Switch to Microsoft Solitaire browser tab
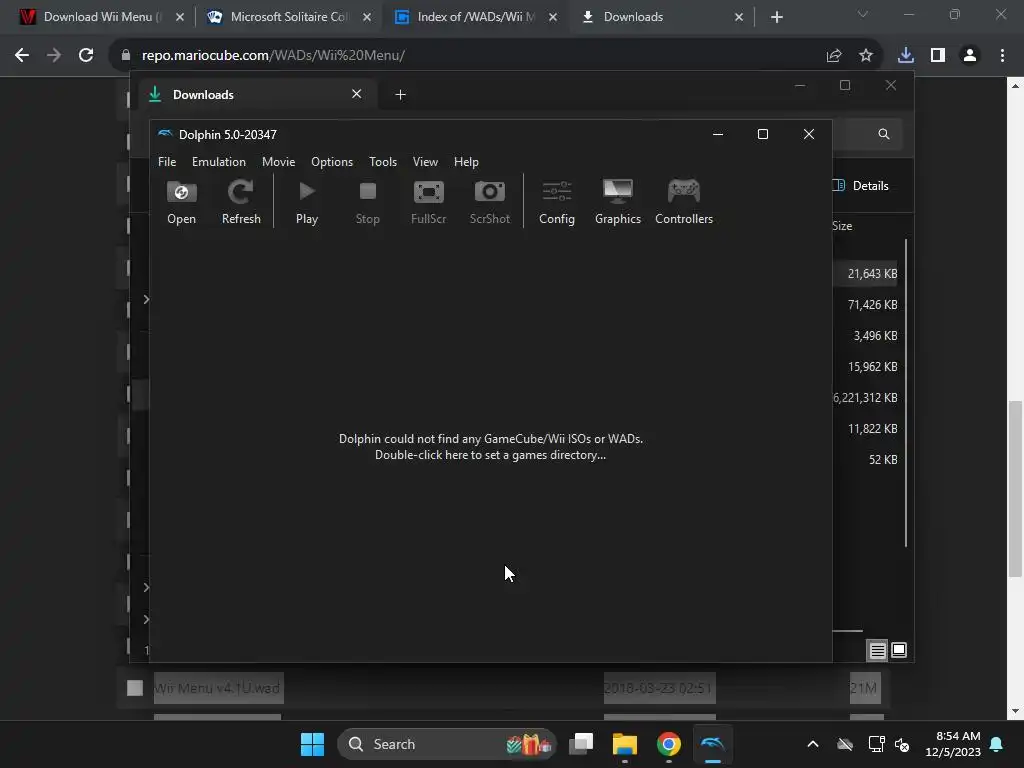Image resolution: width=1024 pixels, height=768 pixels. (290, 17)
